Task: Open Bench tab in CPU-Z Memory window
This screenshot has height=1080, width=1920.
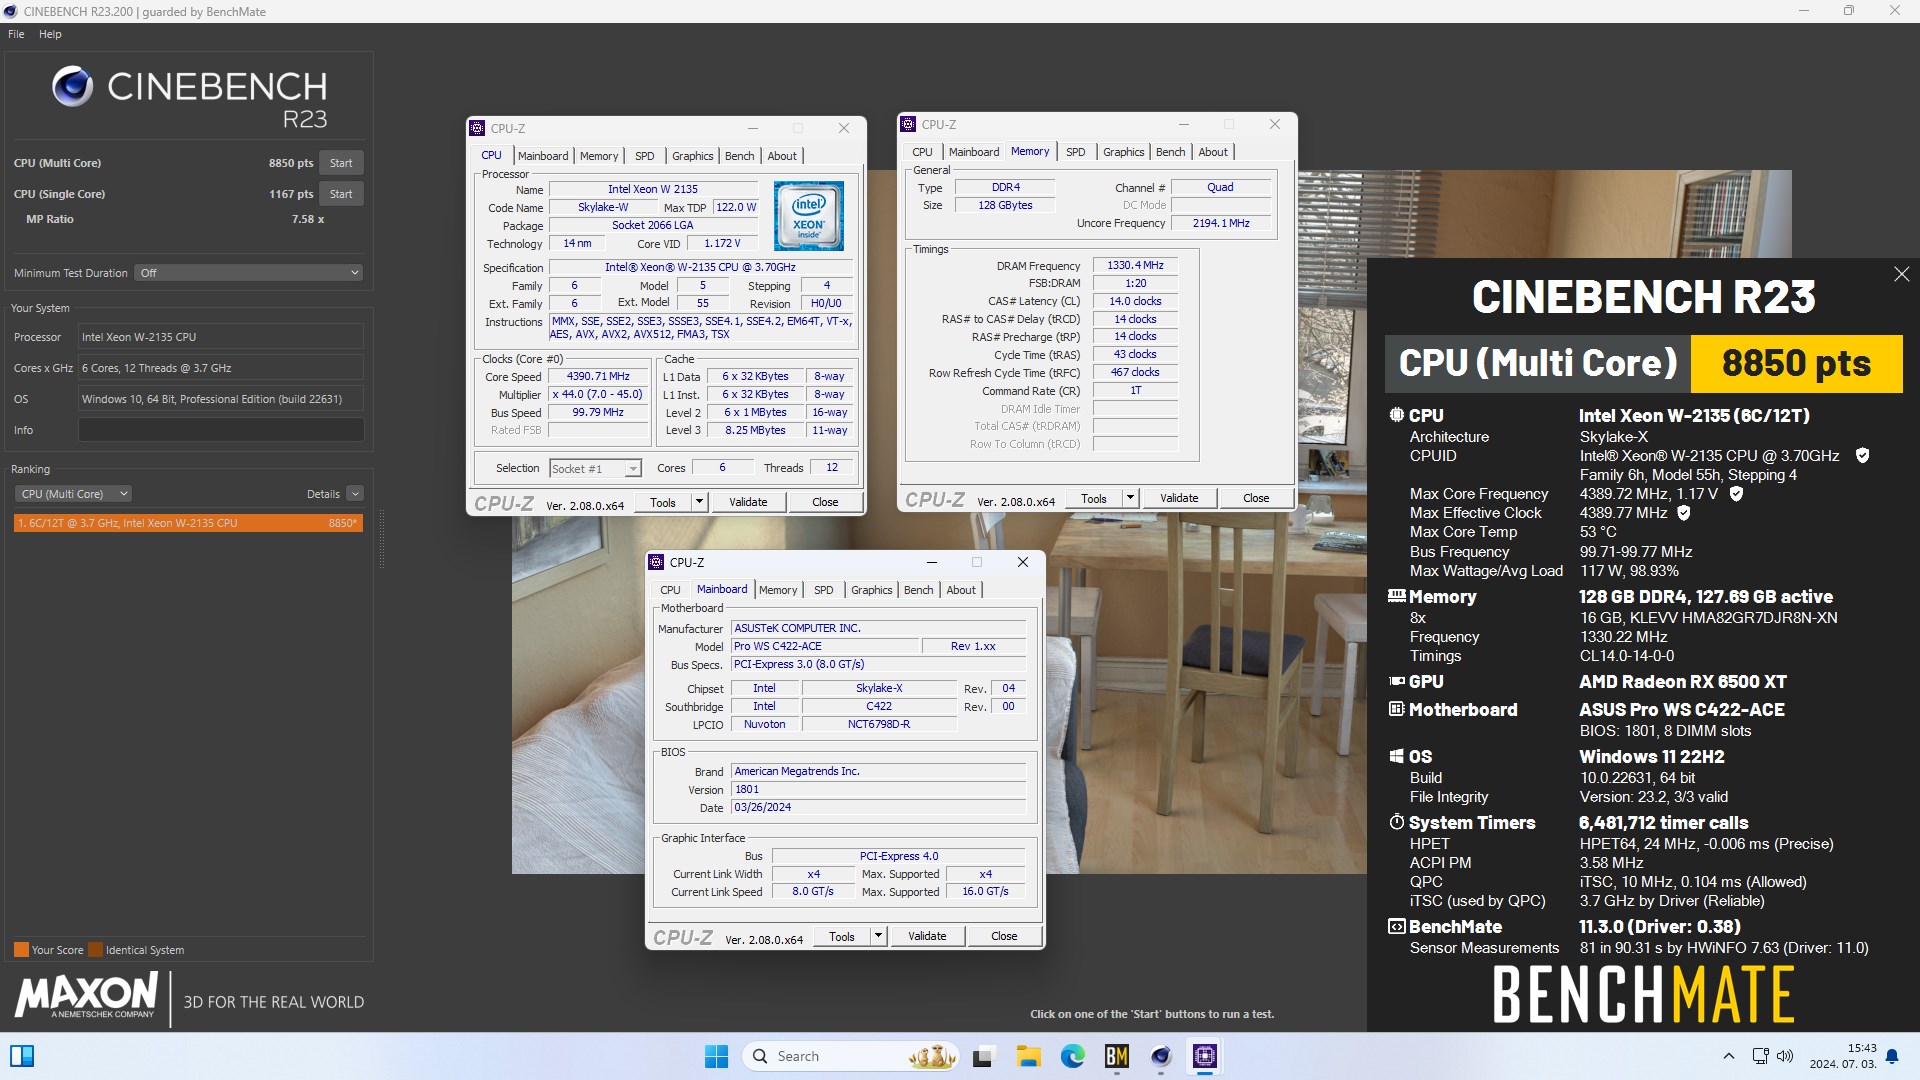Action: (x=1170, y=152)
